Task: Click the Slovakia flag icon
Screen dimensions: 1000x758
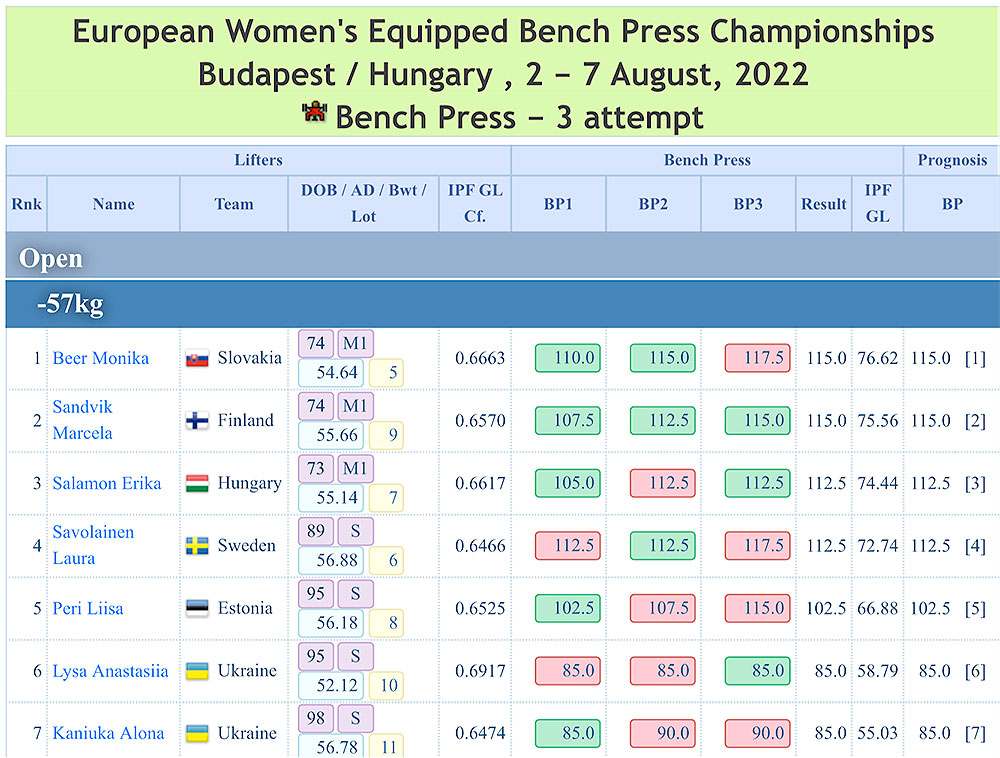Action: tap(197, 359)
